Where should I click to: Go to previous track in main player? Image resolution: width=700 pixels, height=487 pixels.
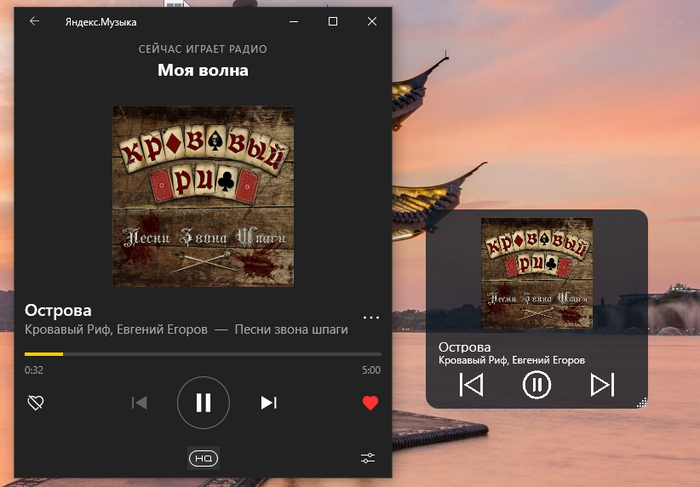click(x=139, y=403)
